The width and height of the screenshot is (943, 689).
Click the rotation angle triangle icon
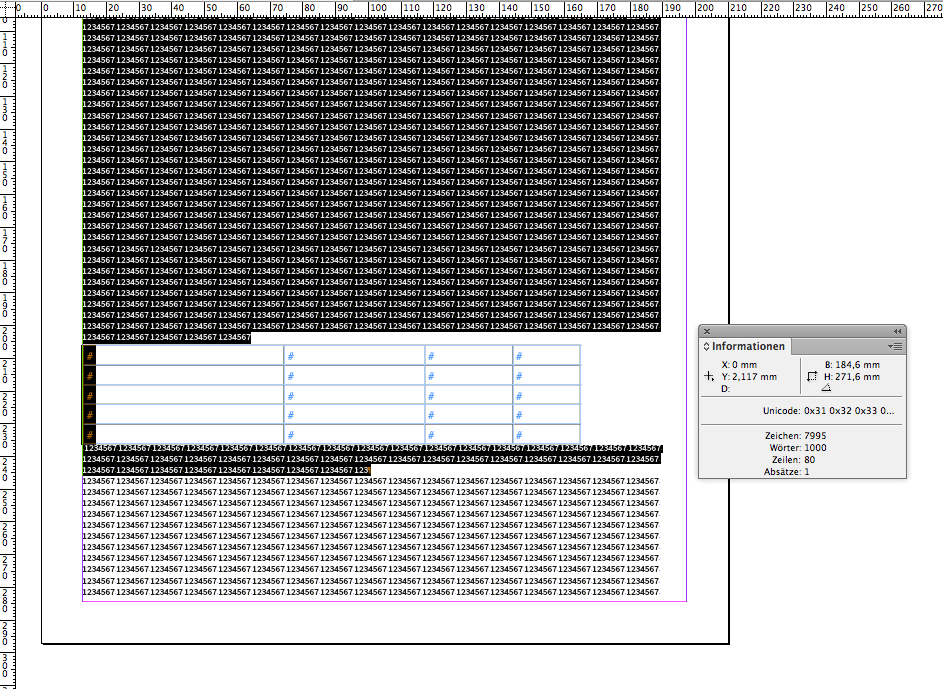(826, 388)
